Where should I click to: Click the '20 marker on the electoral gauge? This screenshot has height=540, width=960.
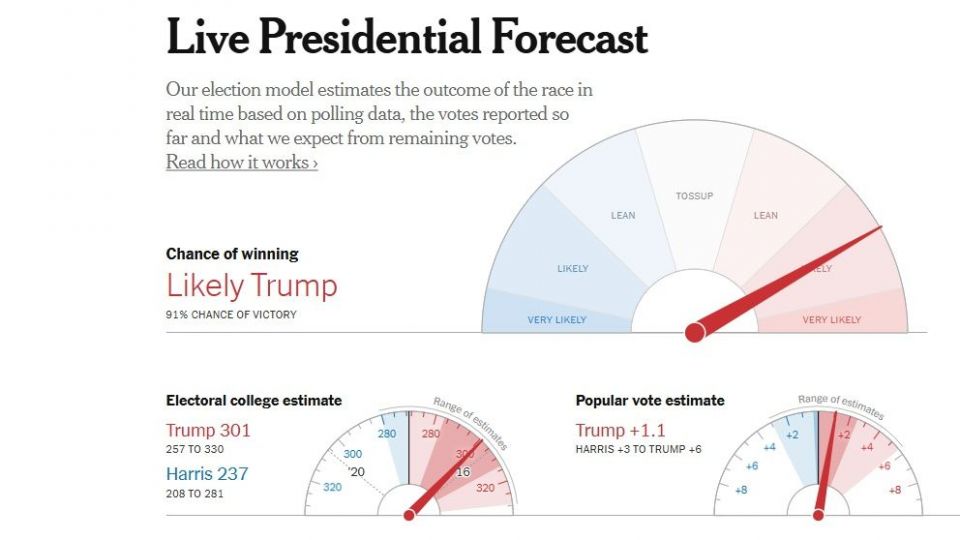tap(358, 472)
